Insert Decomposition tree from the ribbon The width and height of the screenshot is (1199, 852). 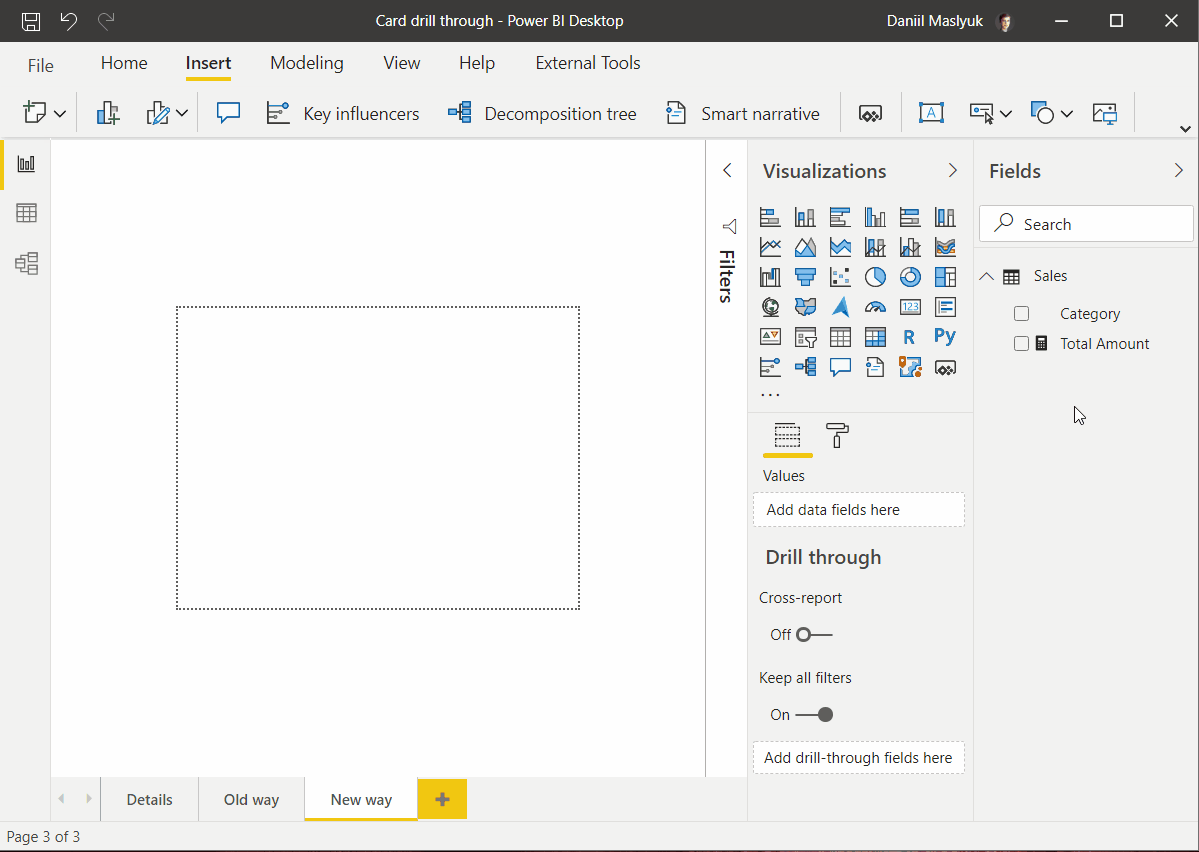coord(542,113)
